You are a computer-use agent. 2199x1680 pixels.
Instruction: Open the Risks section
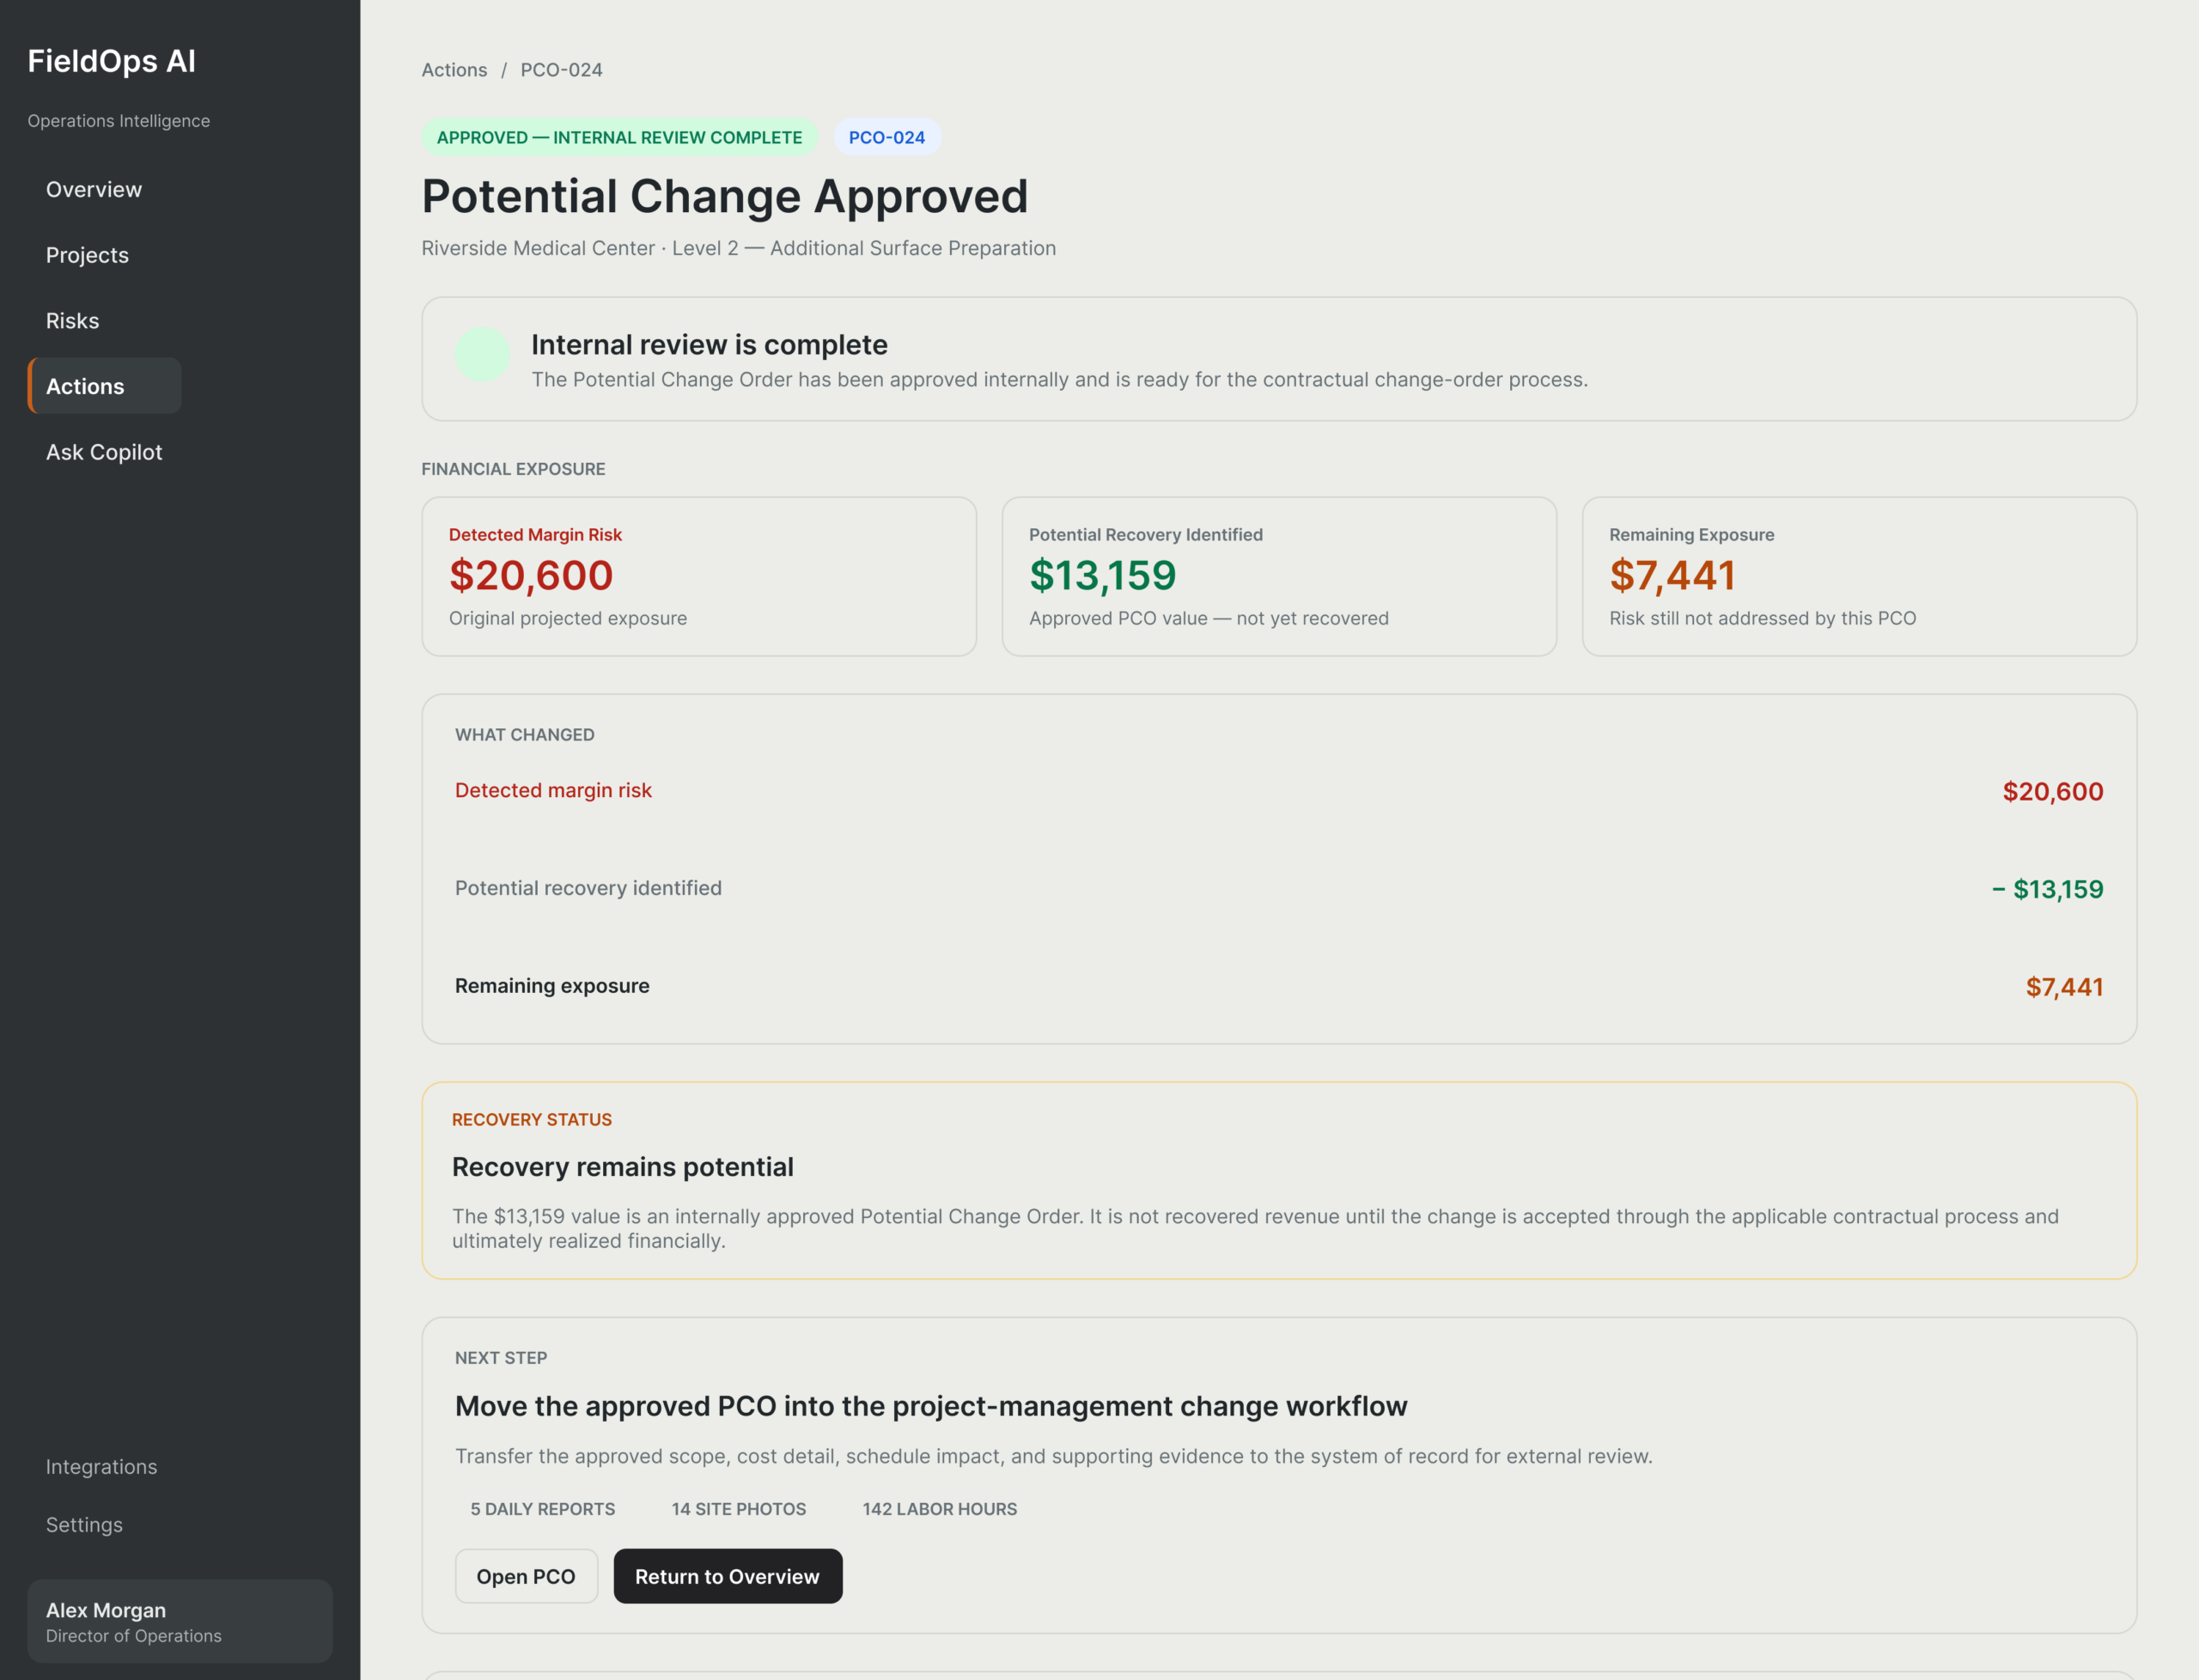[x=72, y=321]
